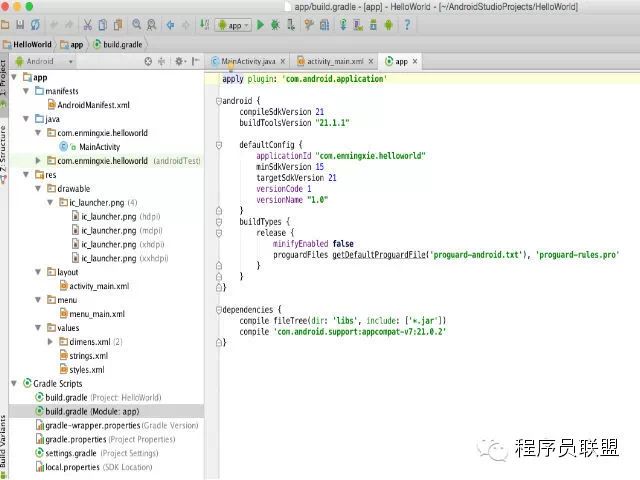640x480 pixels.
Task: Click build.gradle breadcrumb in navigation bar
Action: (118, 44)
